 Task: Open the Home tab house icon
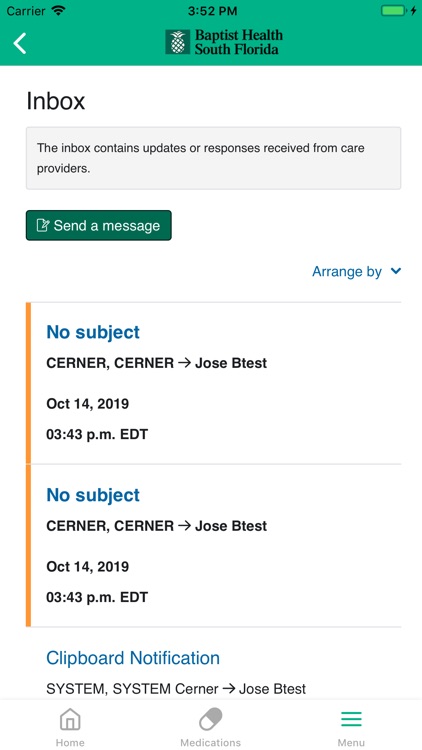click(70, 720)
